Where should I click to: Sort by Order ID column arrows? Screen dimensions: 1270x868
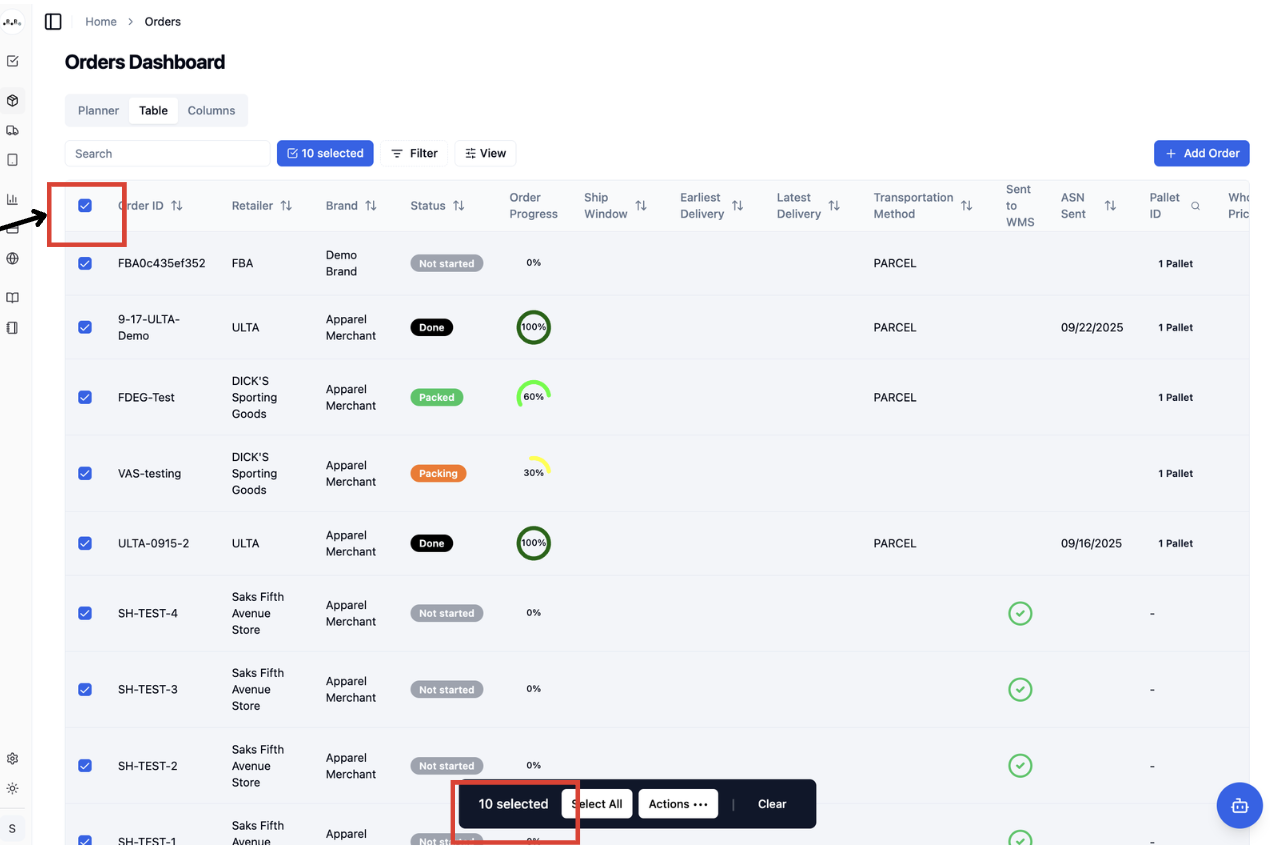click(x=177, y=206)
